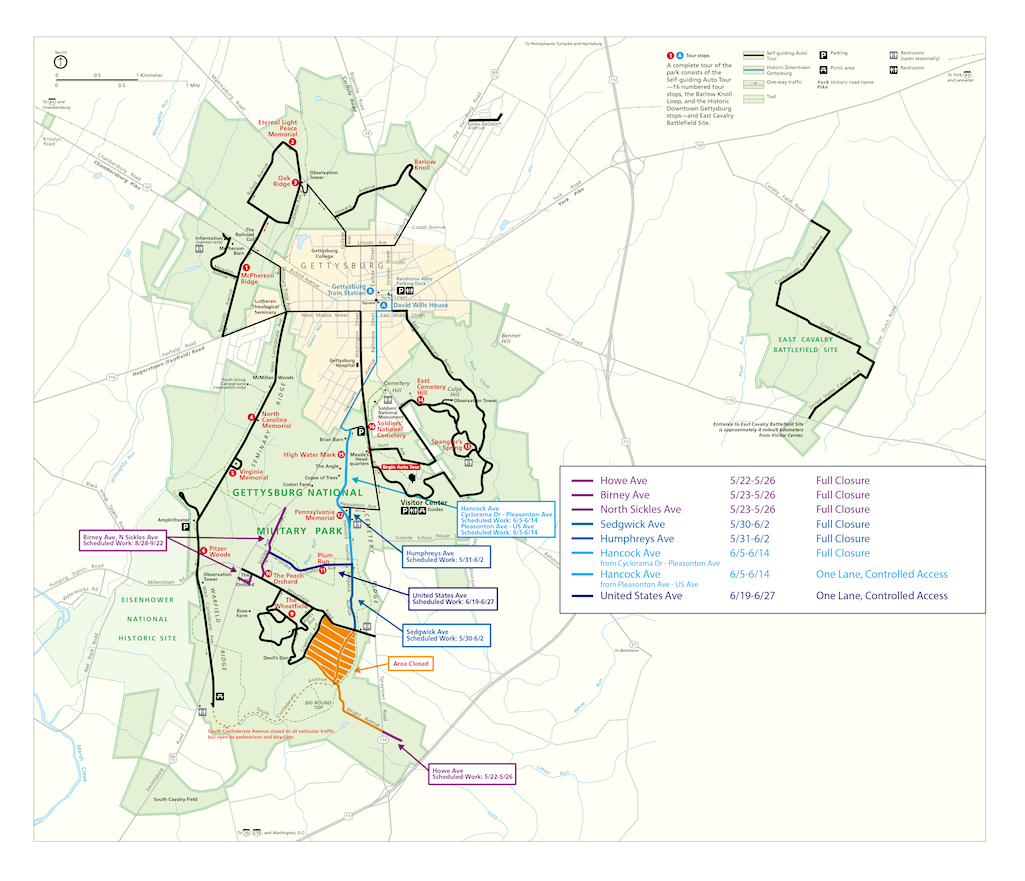Click the 'GETTYSBURG' town label
This screenshot has height=881, width=1025.
(343, 266)
